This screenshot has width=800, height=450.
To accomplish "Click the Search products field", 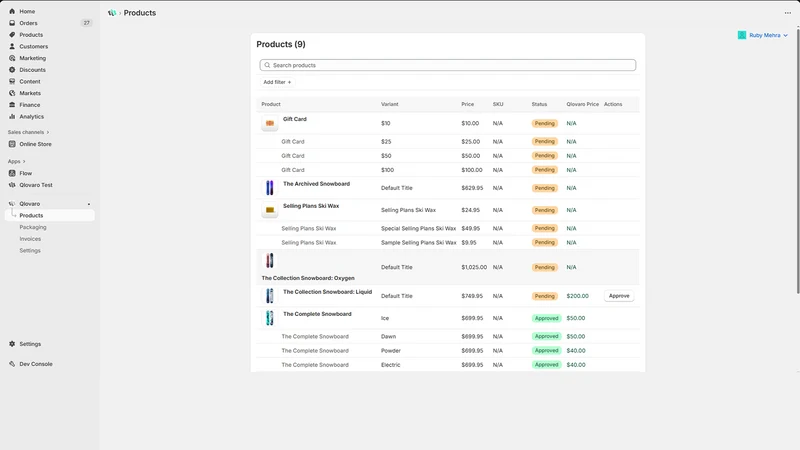I will click(x=447, y=65).
